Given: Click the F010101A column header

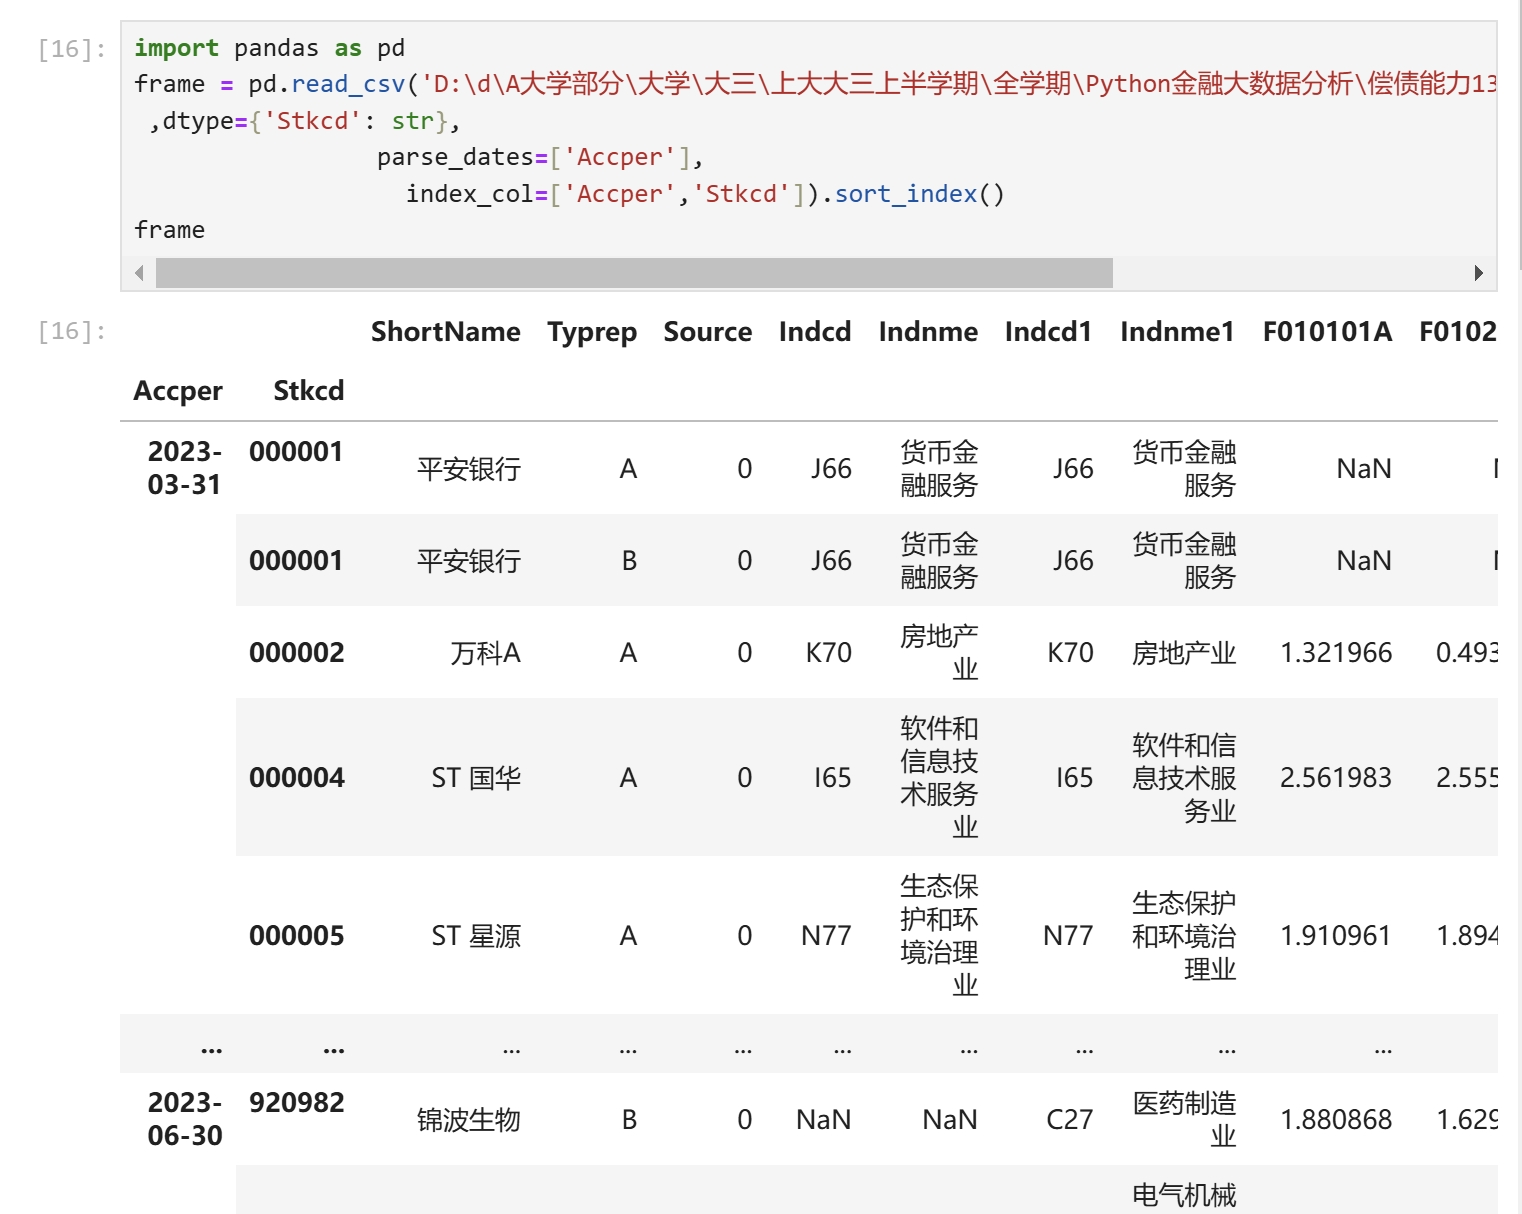Looking at the screenshot, I should click(x=1326, y=332).
